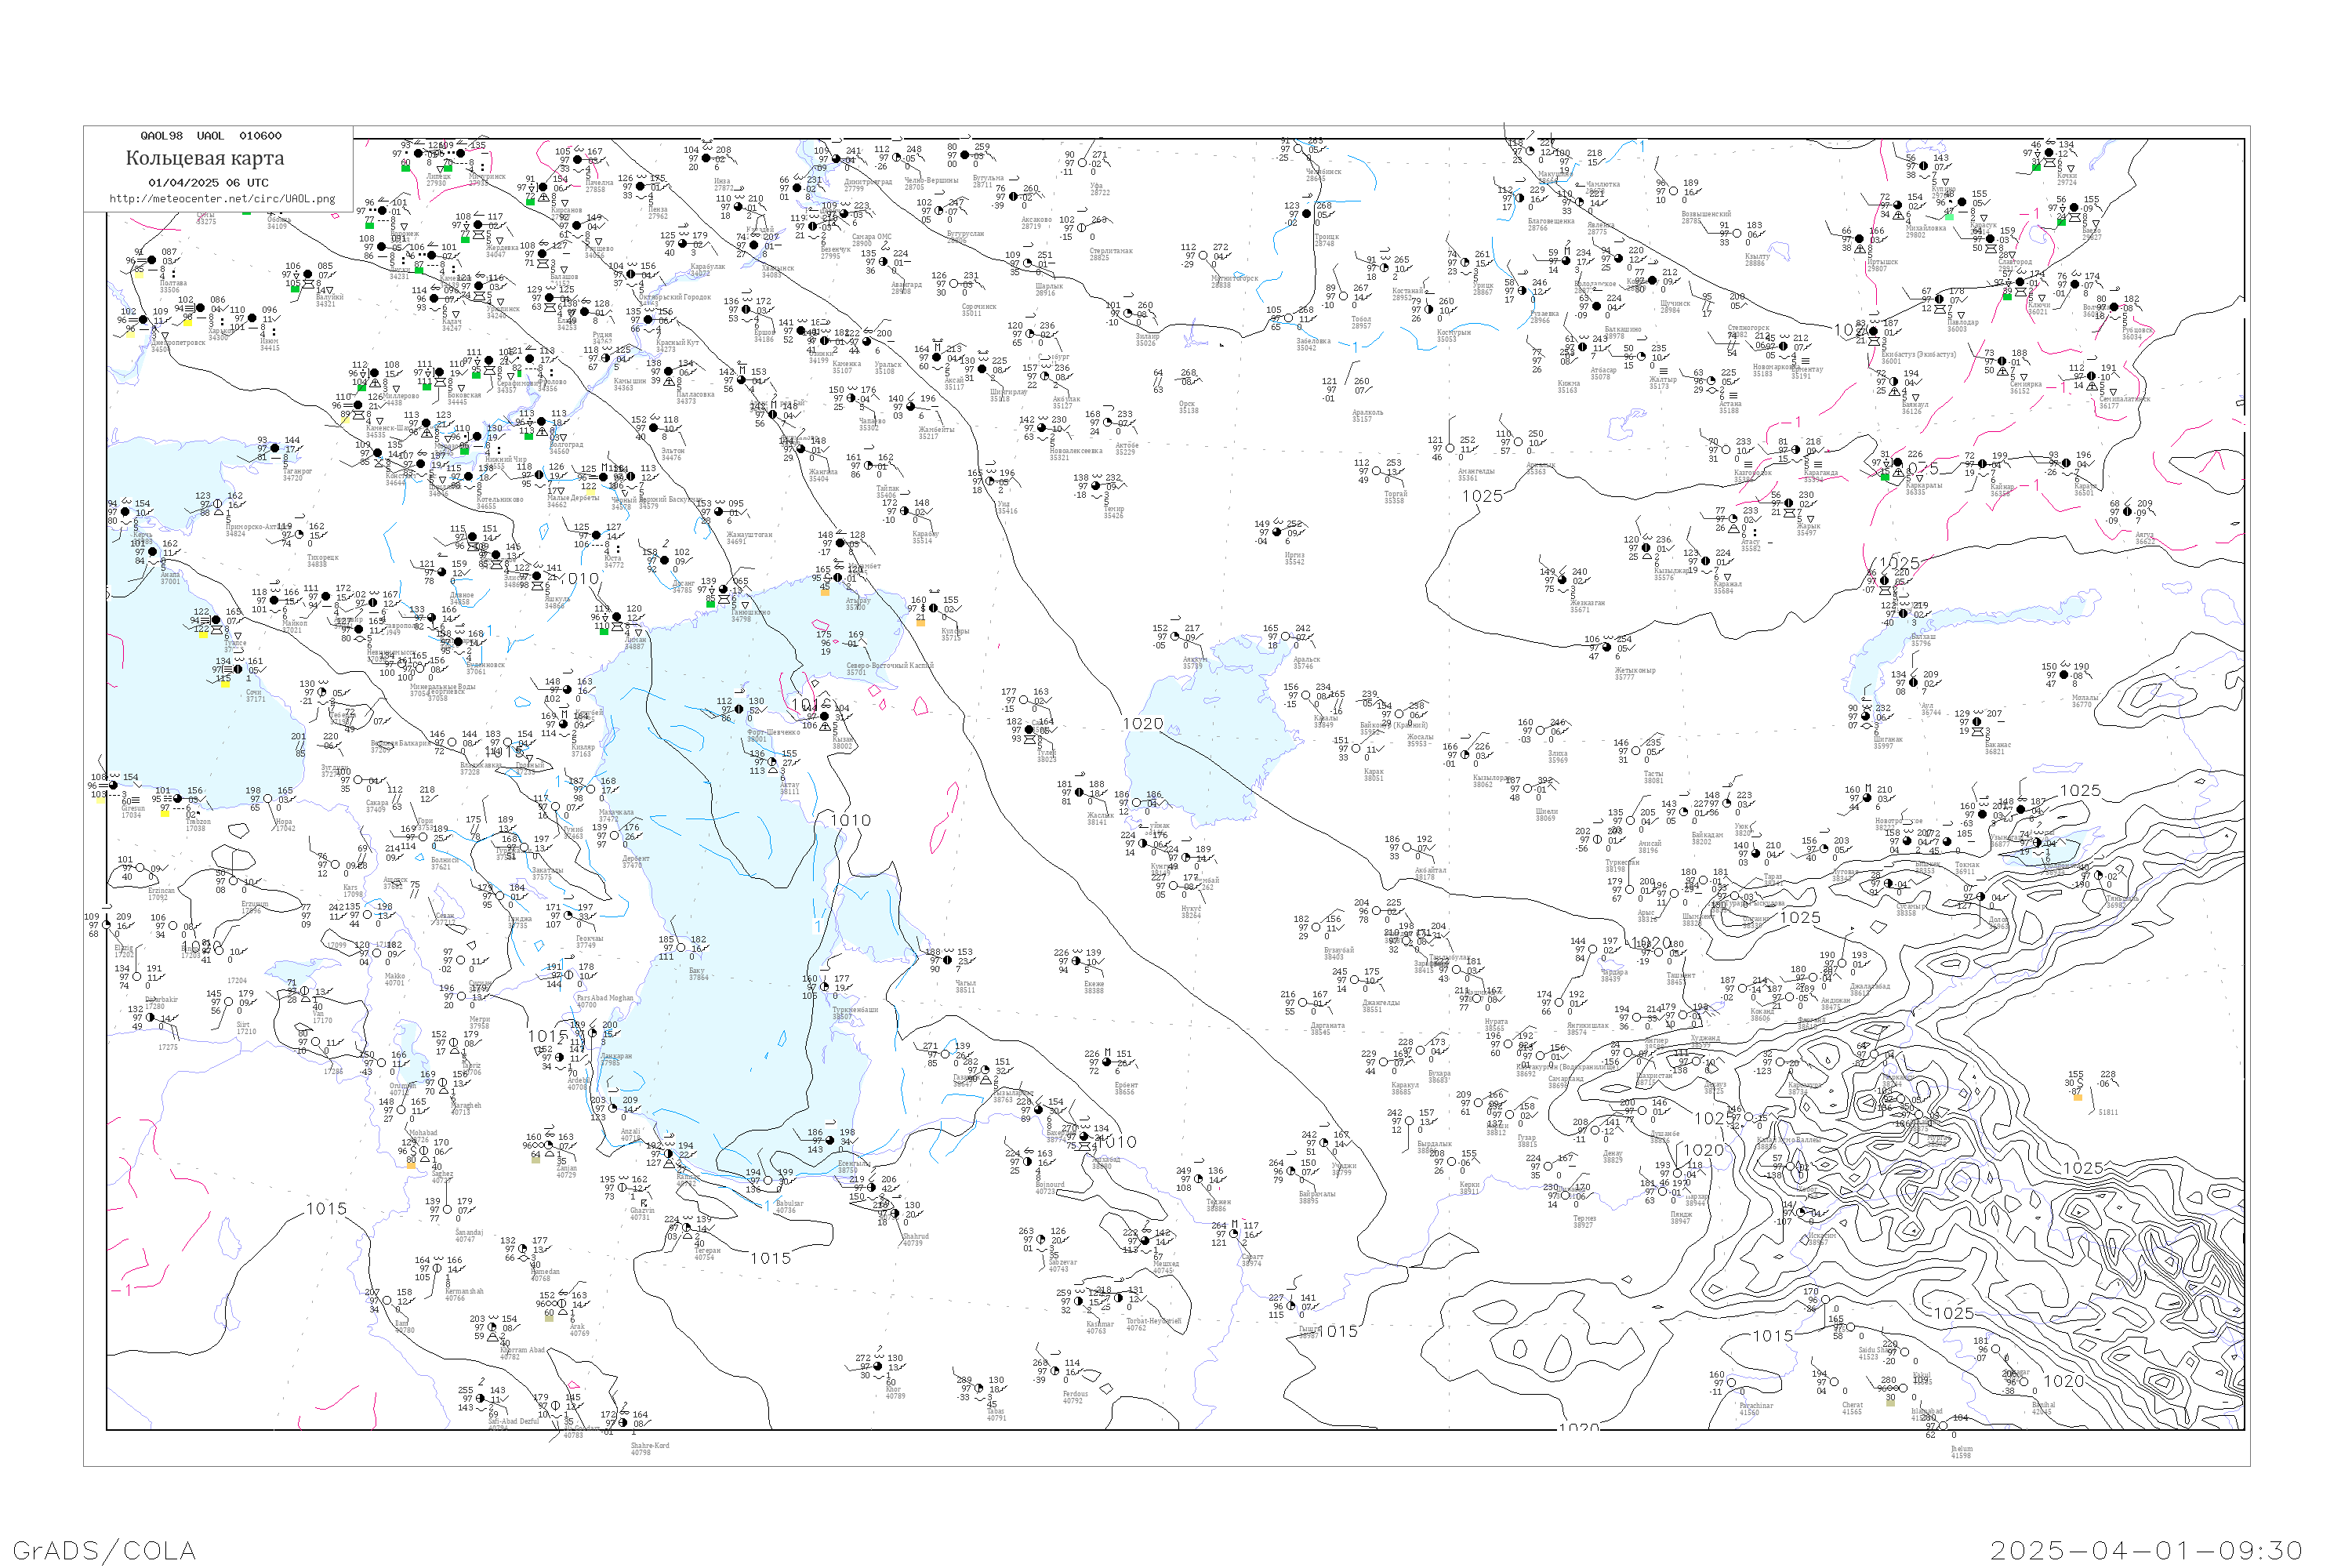This screenshot has width=2352, height=1568.
Task: Click the Валуйки 34321 station circle
Action: pyautogui.click(x=308, y=275)
